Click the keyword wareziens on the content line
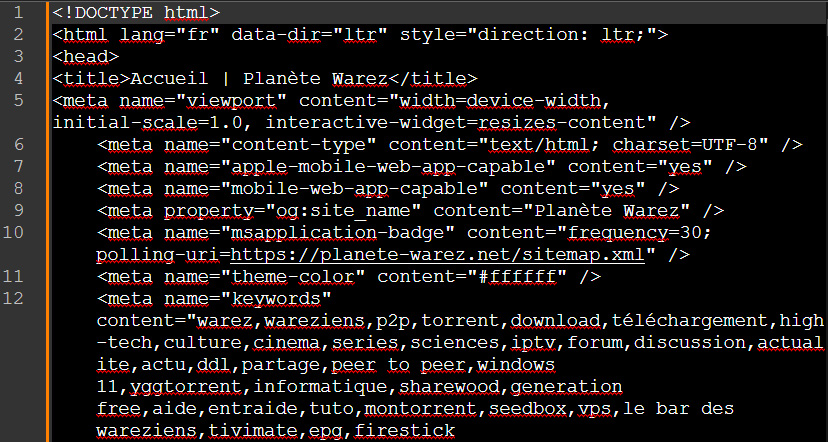 [315, 321]
